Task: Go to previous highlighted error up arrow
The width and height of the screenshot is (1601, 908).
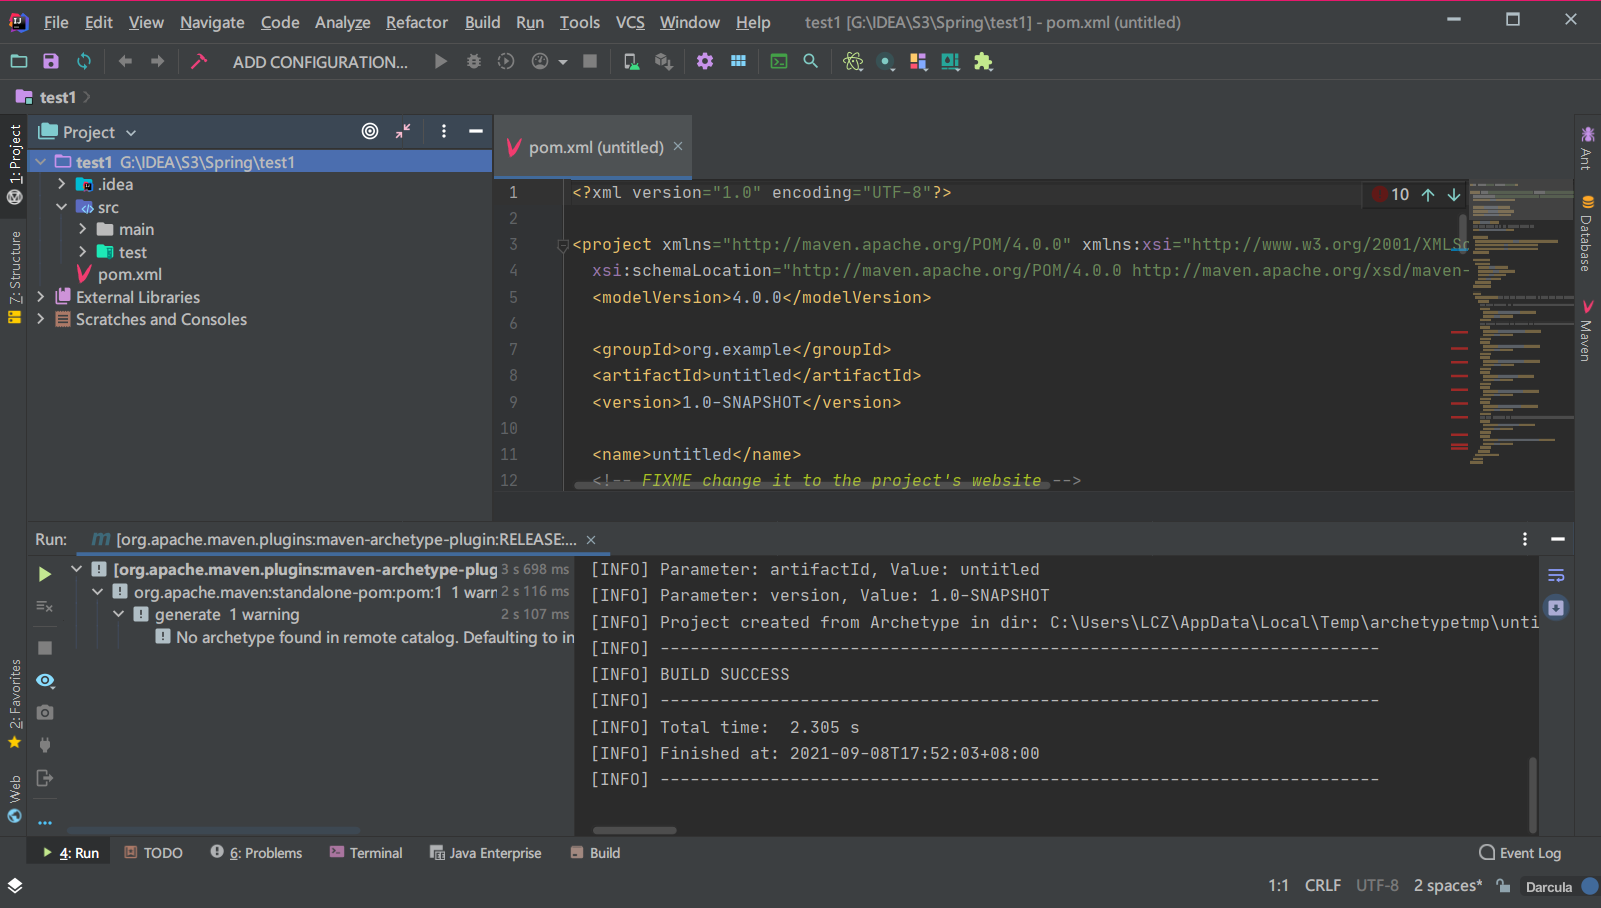Action: point(1428,194)
